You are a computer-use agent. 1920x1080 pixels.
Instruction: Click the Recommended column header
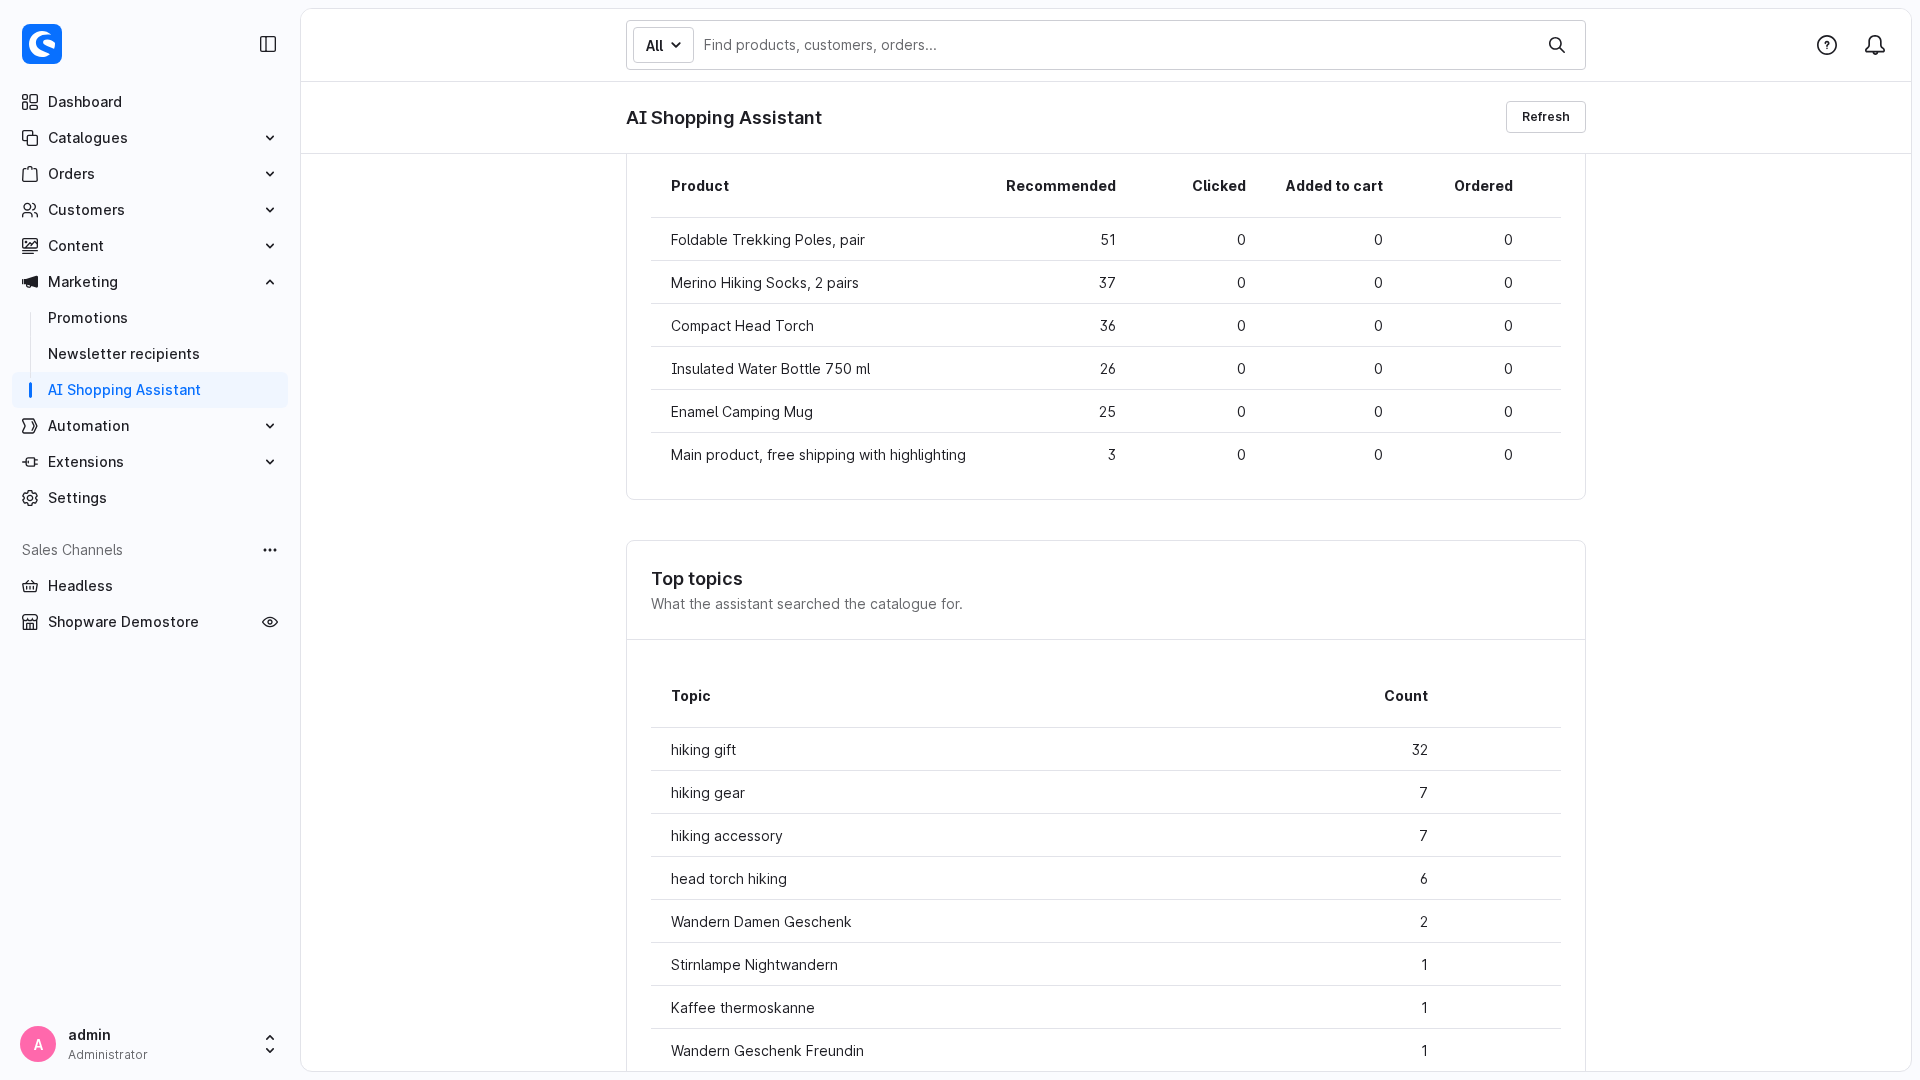click(x=1060, y=186)
